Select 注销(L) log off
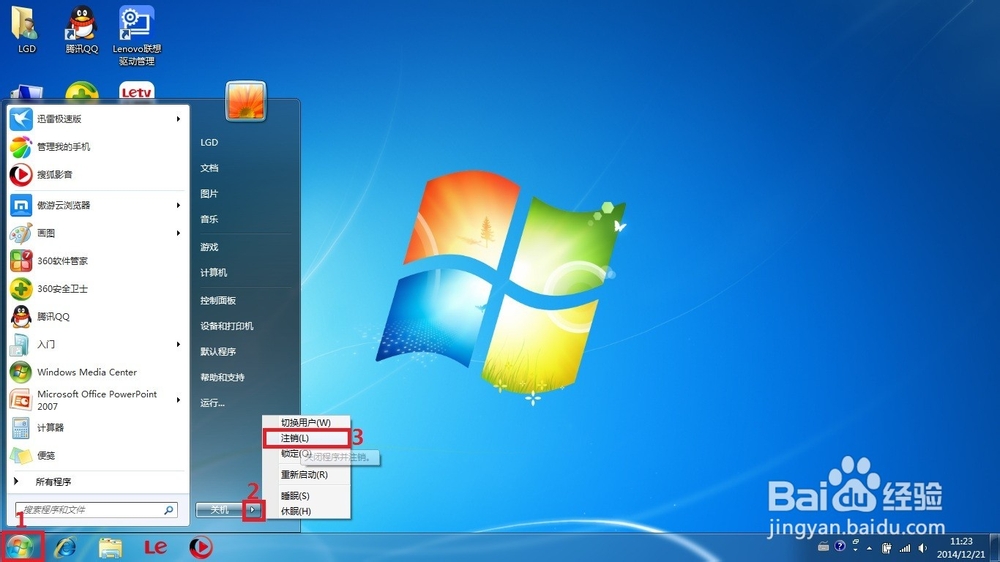The height and width of the screenshot is (562, 1000). point(306,438)
